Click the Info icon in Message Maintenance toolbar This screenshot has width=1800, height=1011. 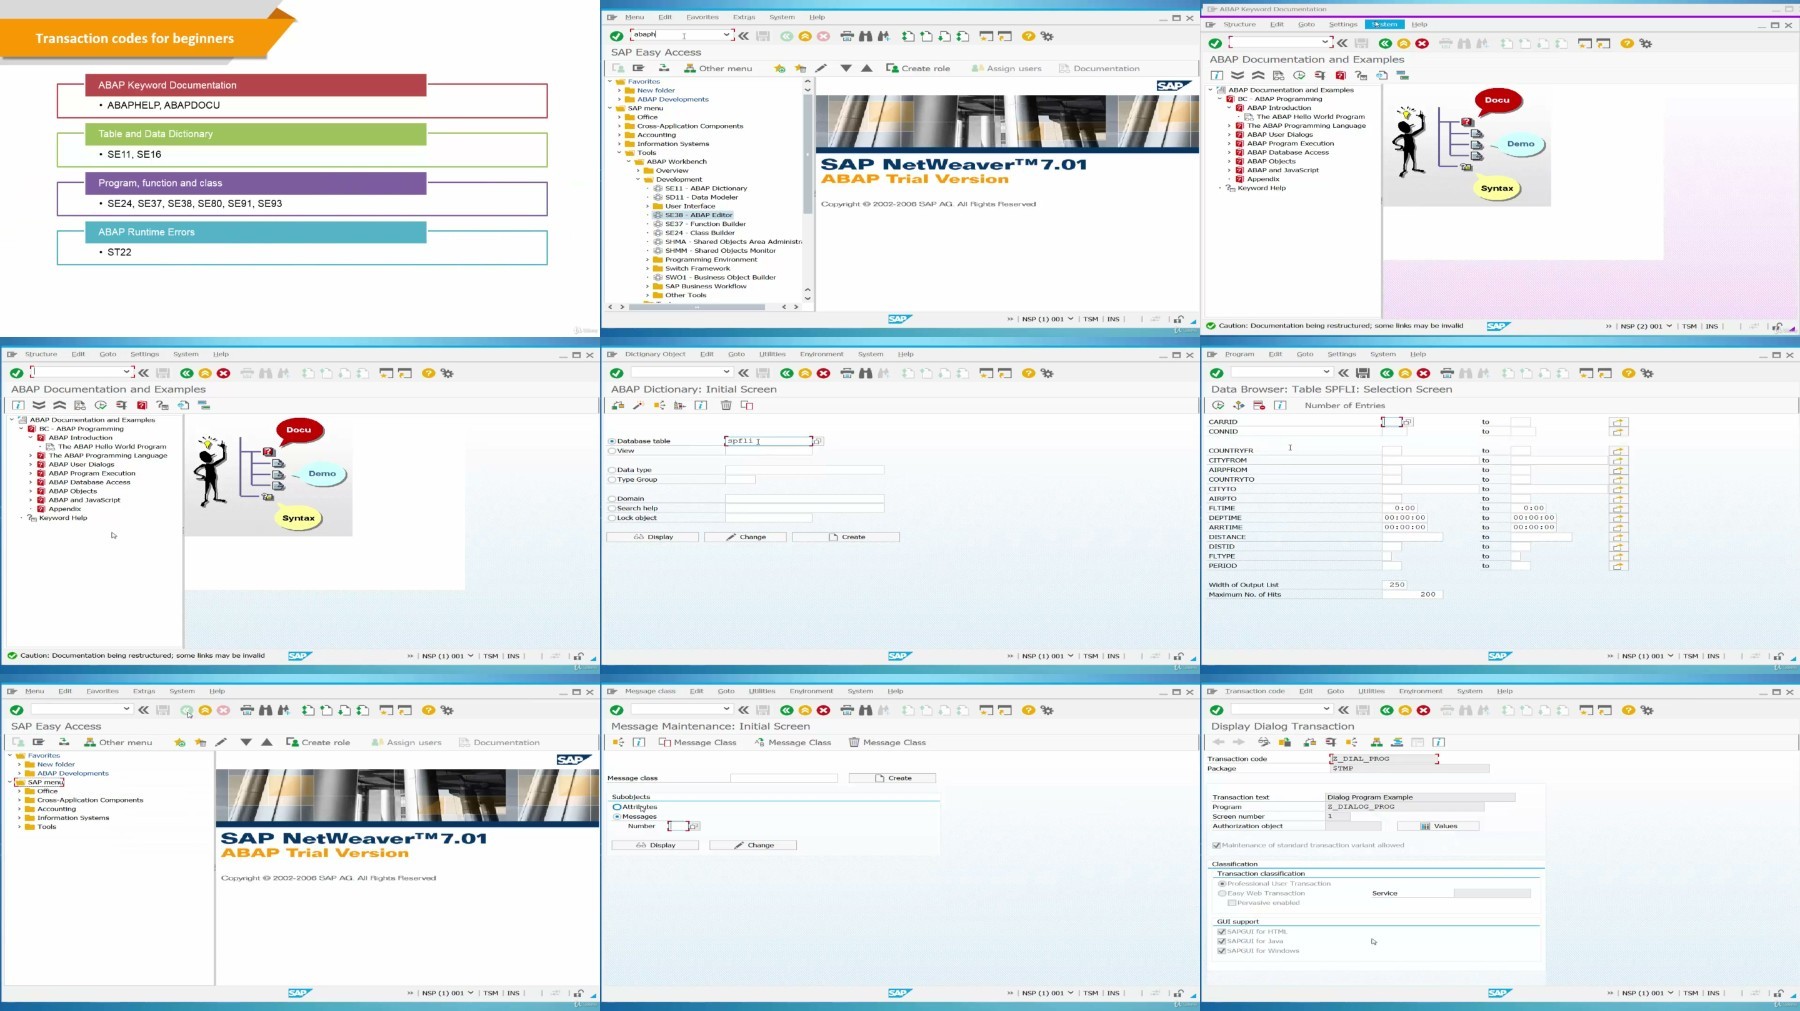tap(638, 742)
